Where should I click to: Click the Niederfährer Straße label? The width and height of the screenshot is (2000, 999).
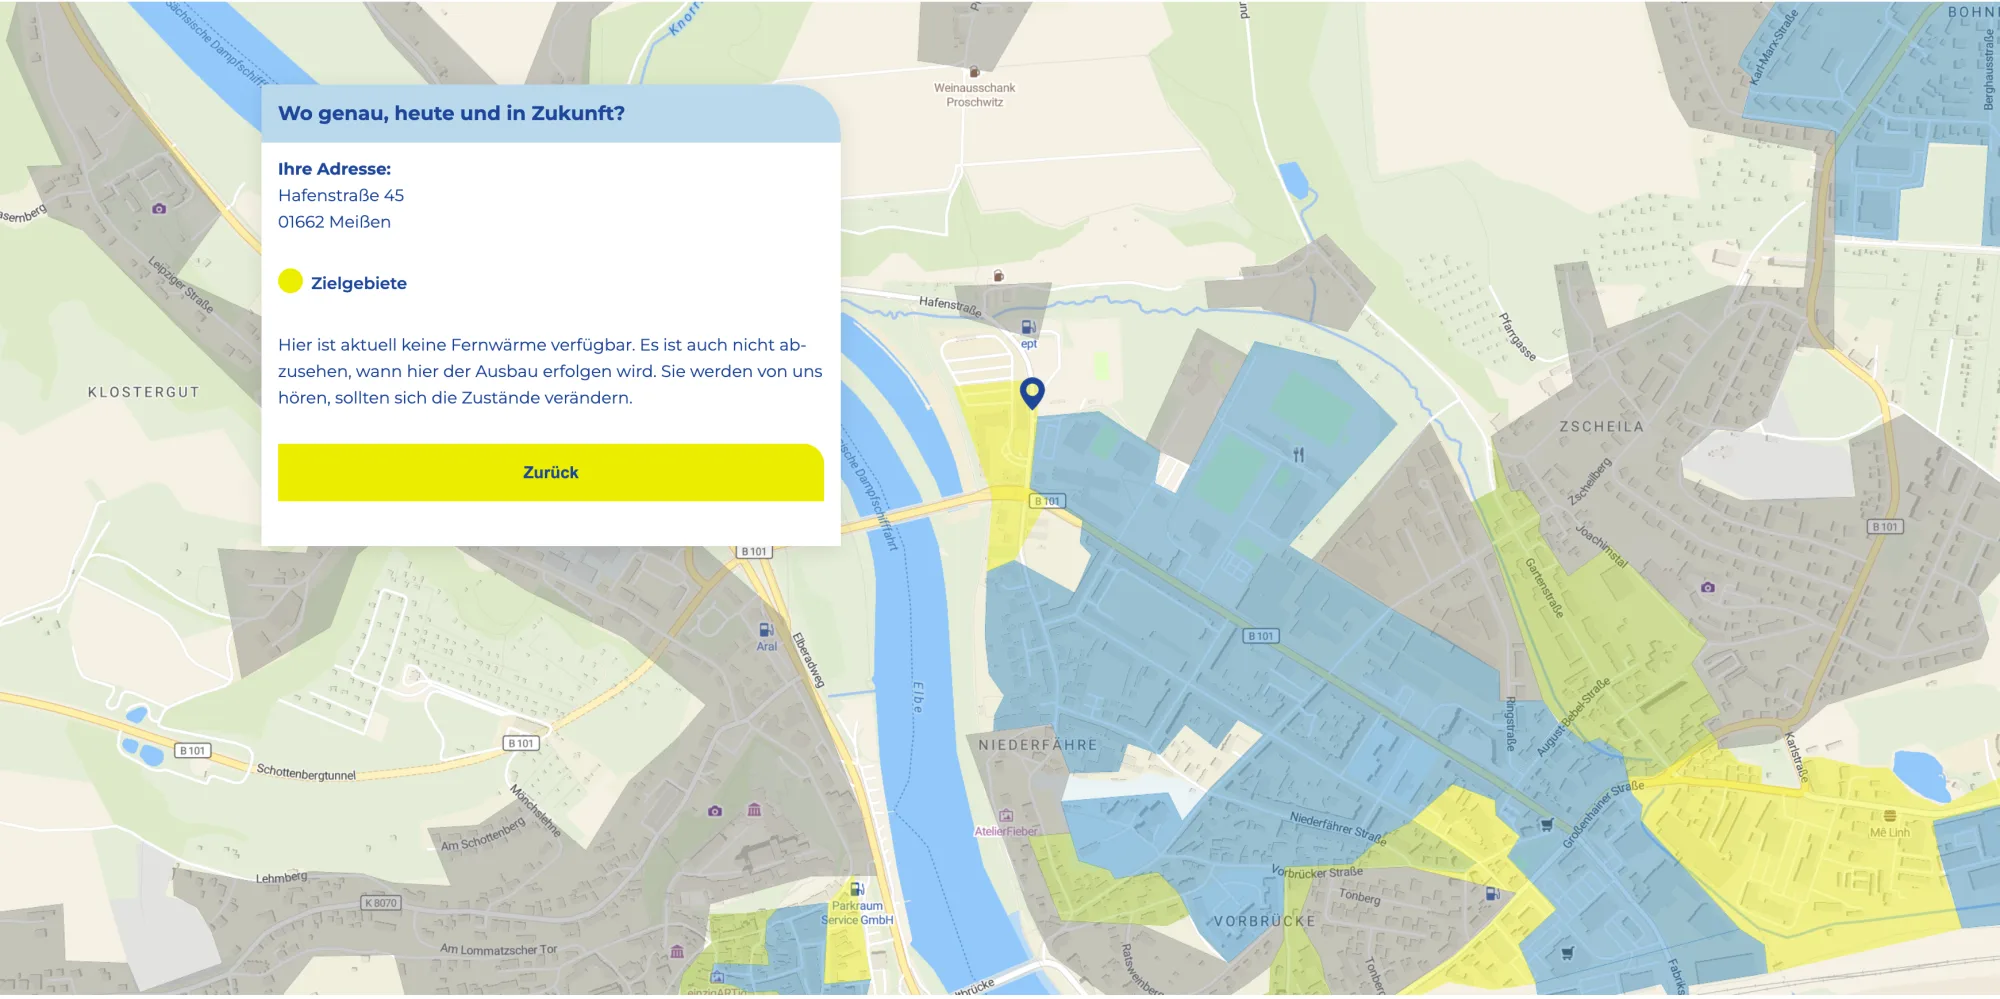click(1338, 828)
